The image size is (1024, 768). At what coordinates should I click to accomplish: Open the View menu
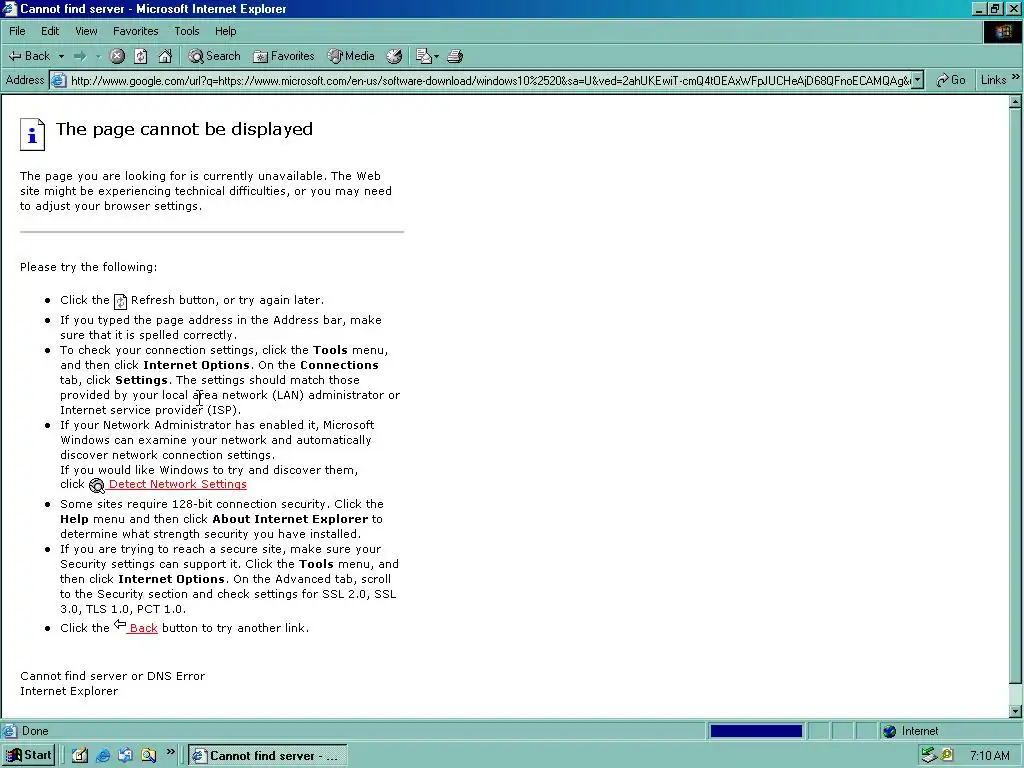tap(86, 31)
